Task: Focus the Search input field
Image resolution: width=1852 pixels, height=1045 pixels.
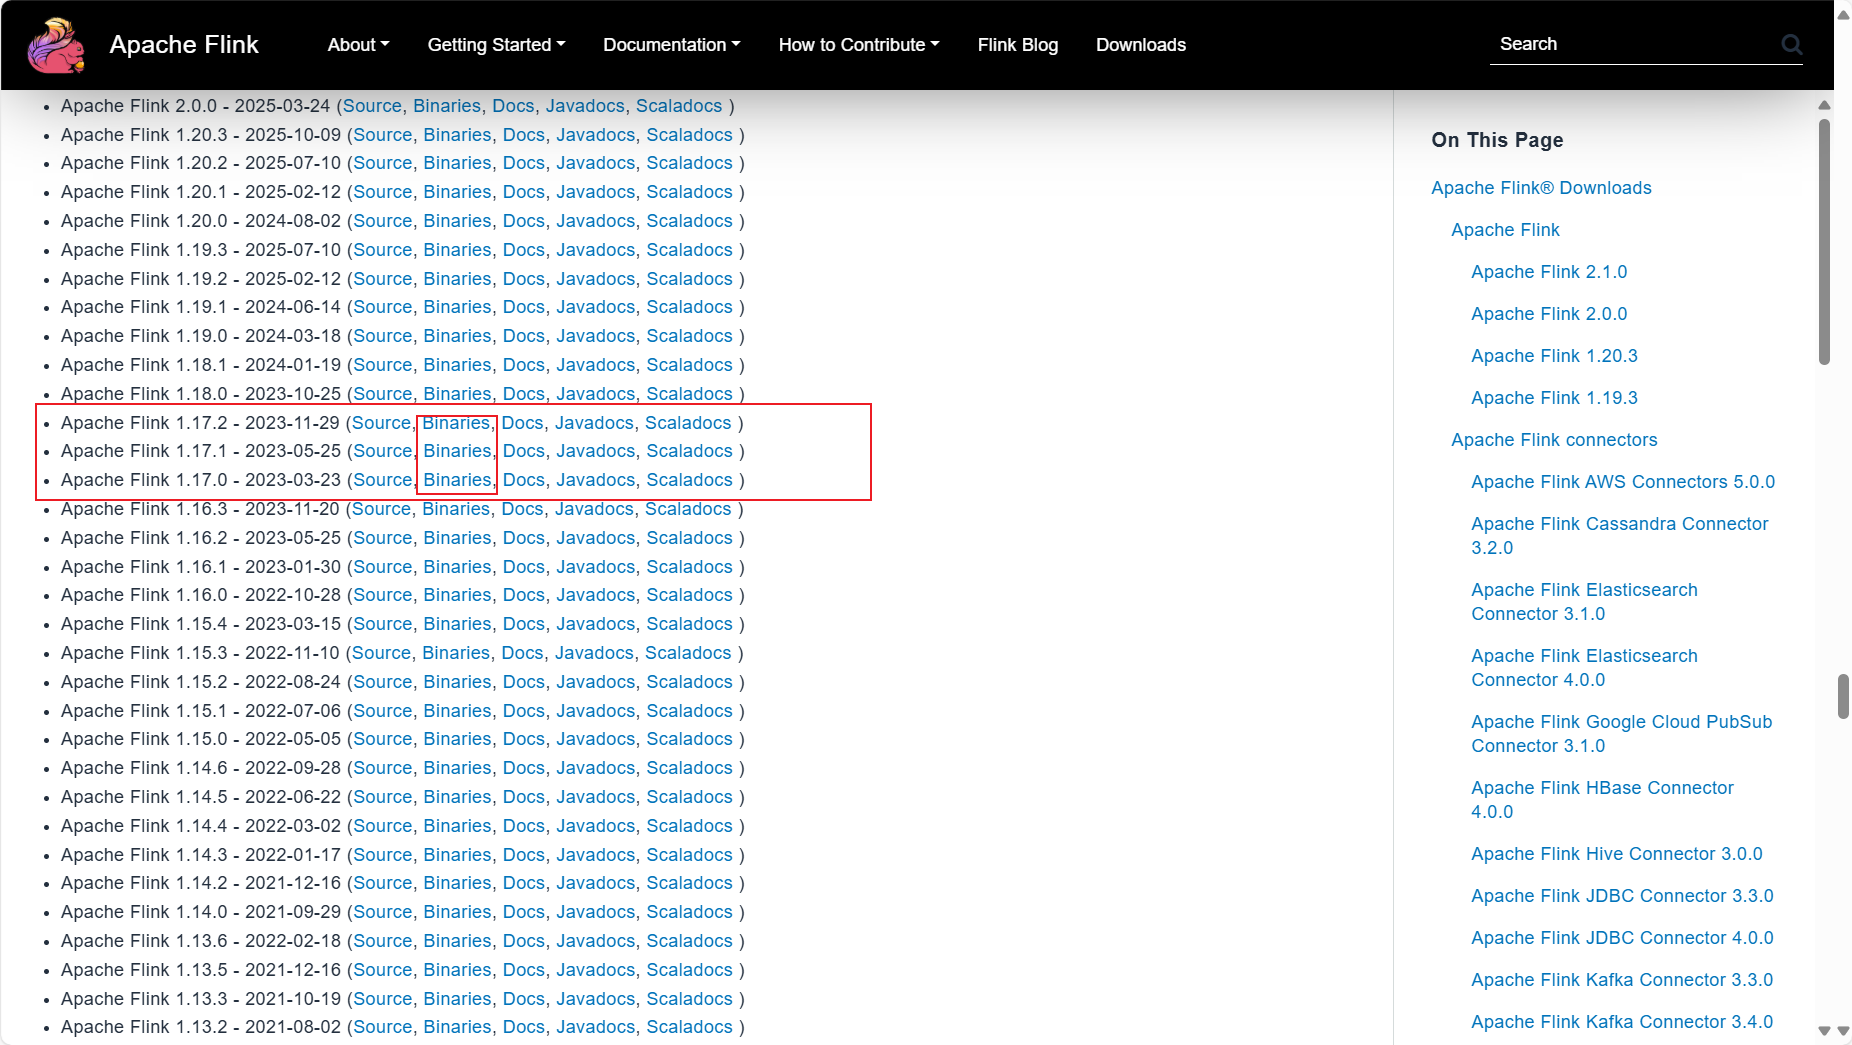Action: (1635, 44)
